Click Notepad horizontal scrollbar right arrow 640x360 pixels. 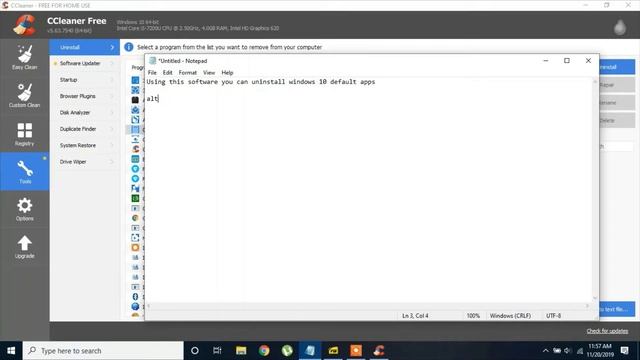tap(587, 306)
